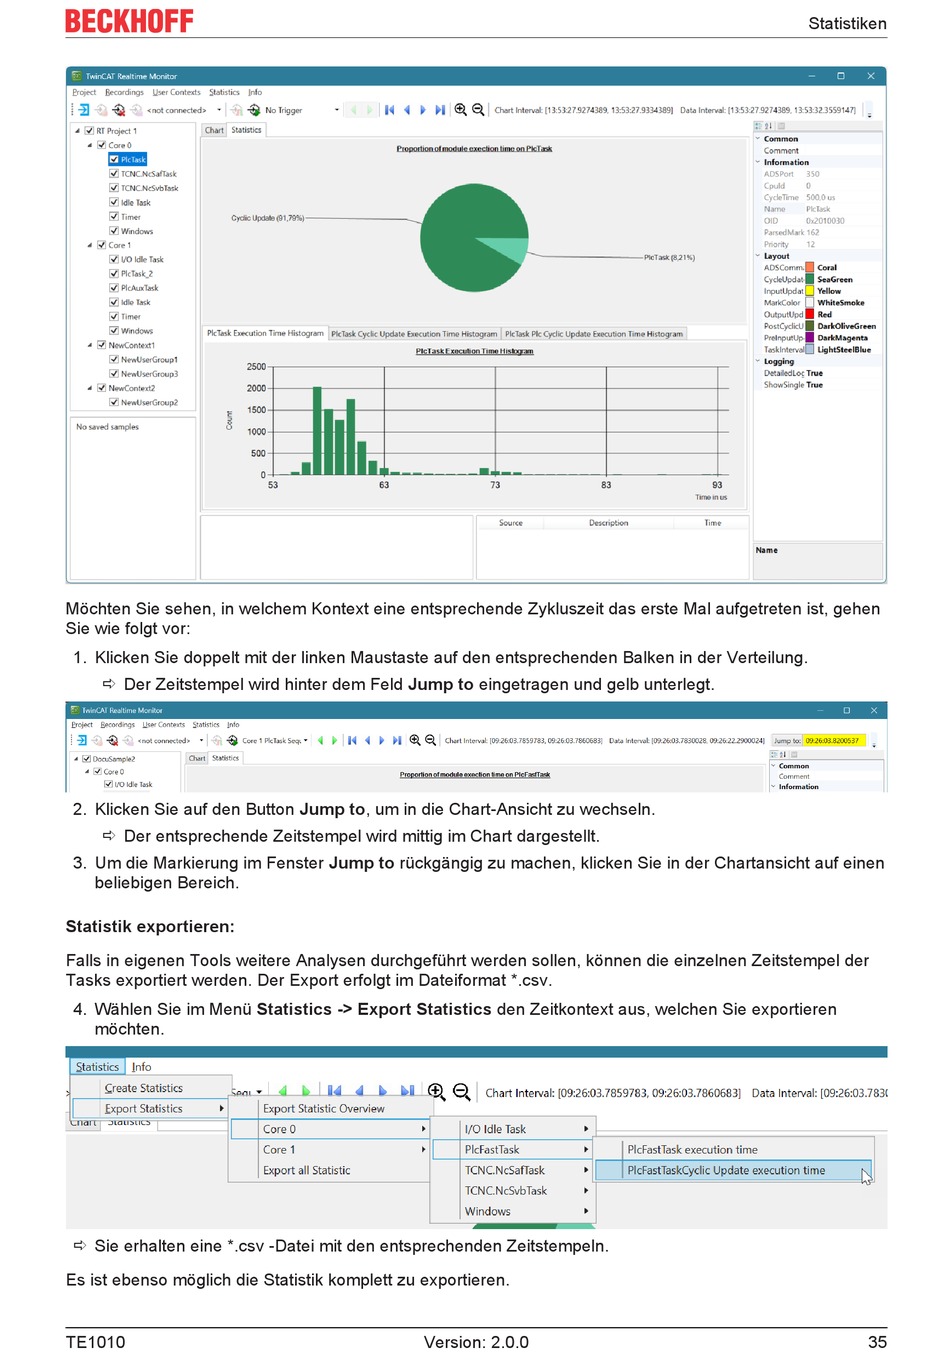Choose Create Statistics menu entry
Screen dimensions: 950x1369
(144, 1088)
